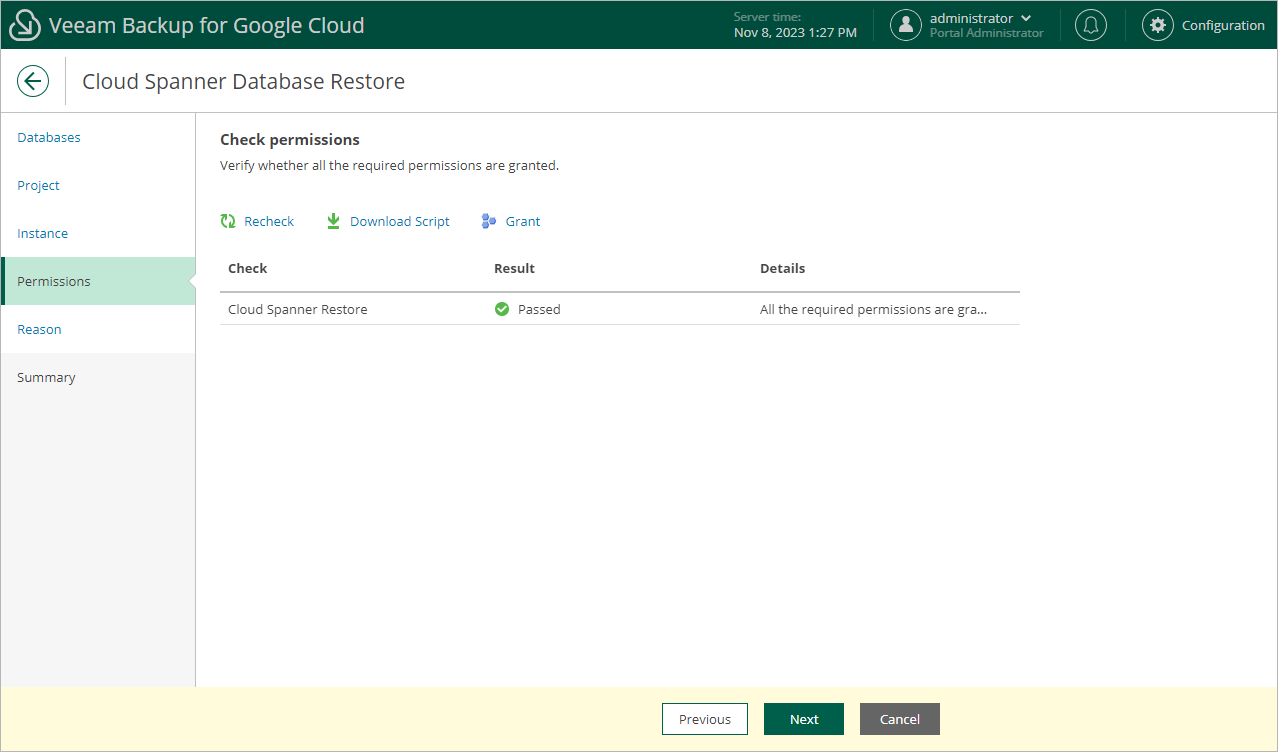Click 'All the required permissions are gra...' details
1278x752 pixels.
873,309
